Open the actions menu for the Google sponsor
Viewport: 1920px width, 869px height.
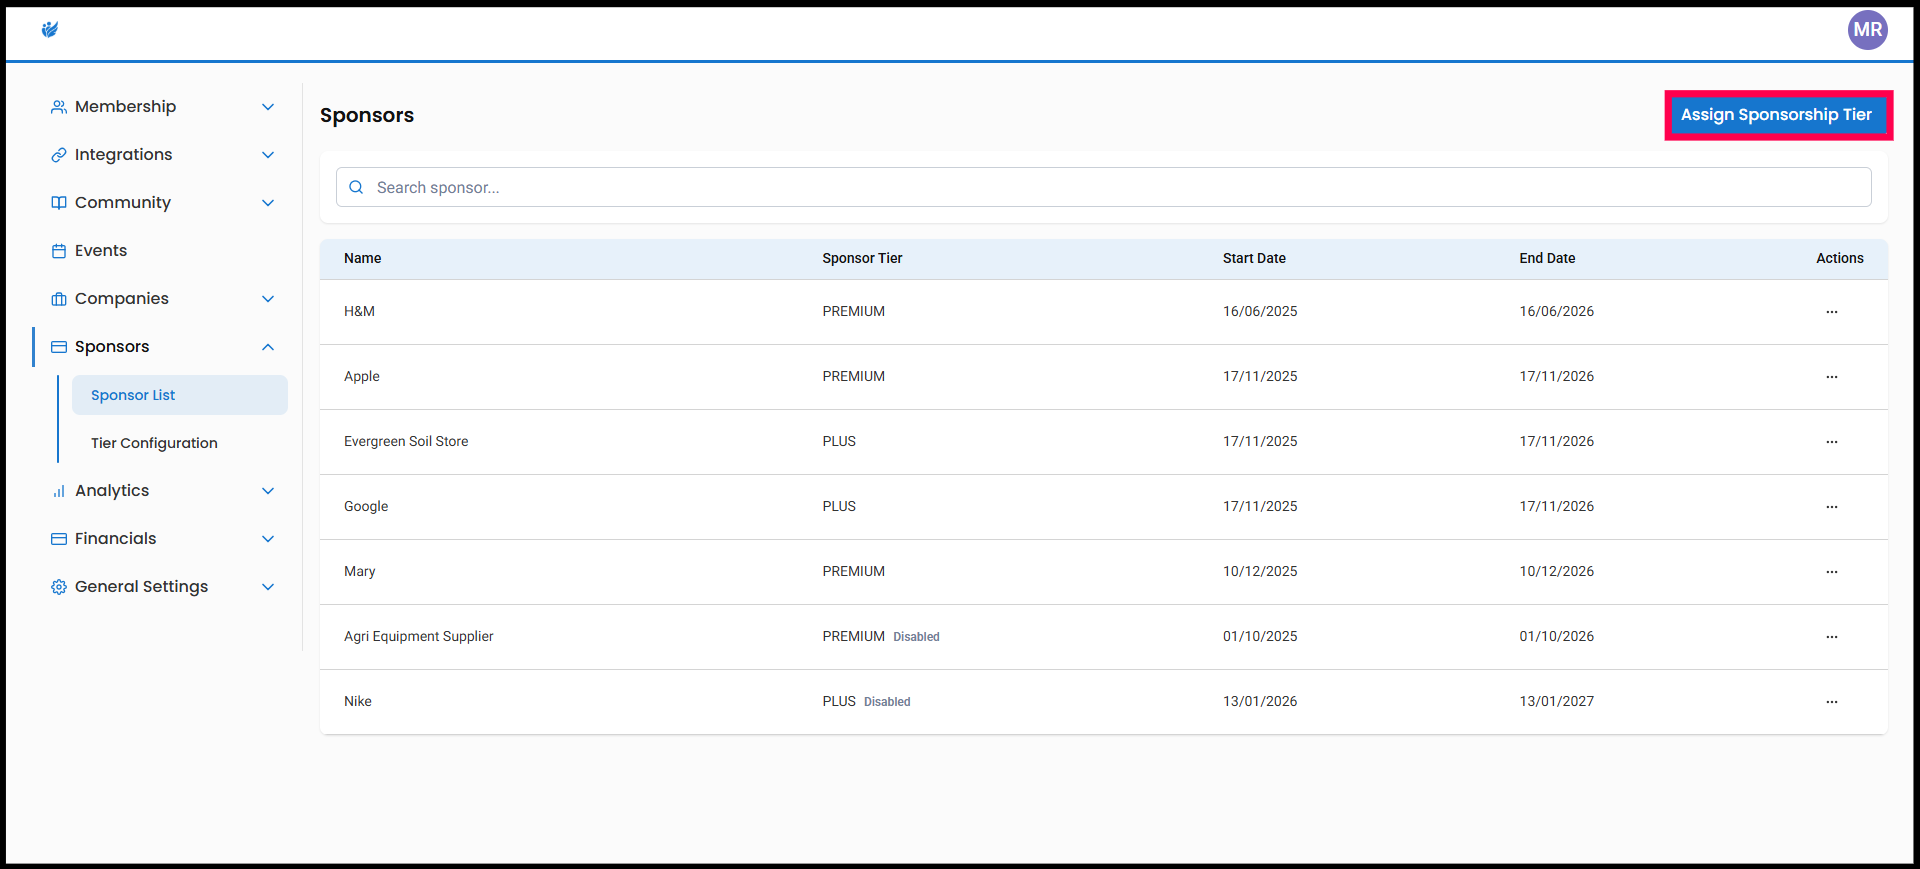tap(1831, 507)
